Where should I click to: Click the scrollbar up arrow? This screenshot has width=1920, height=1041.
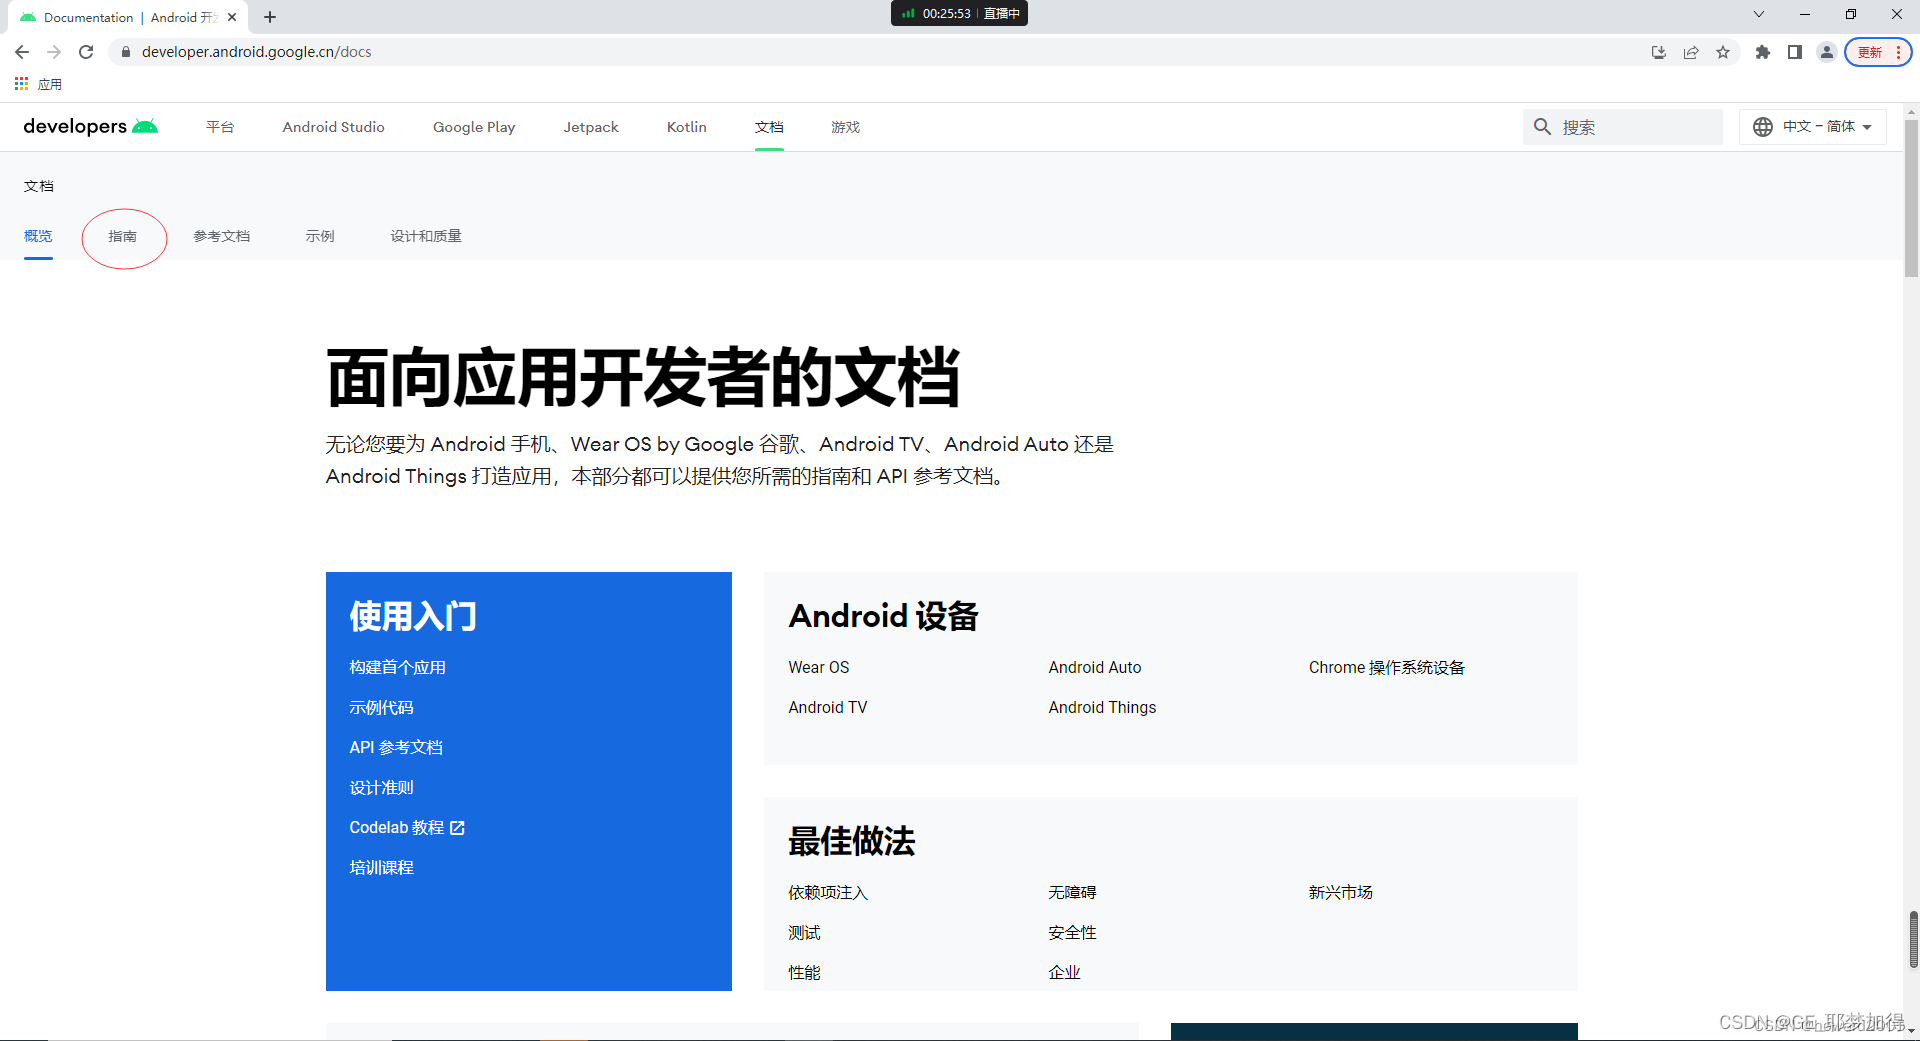pos(1911,111)
